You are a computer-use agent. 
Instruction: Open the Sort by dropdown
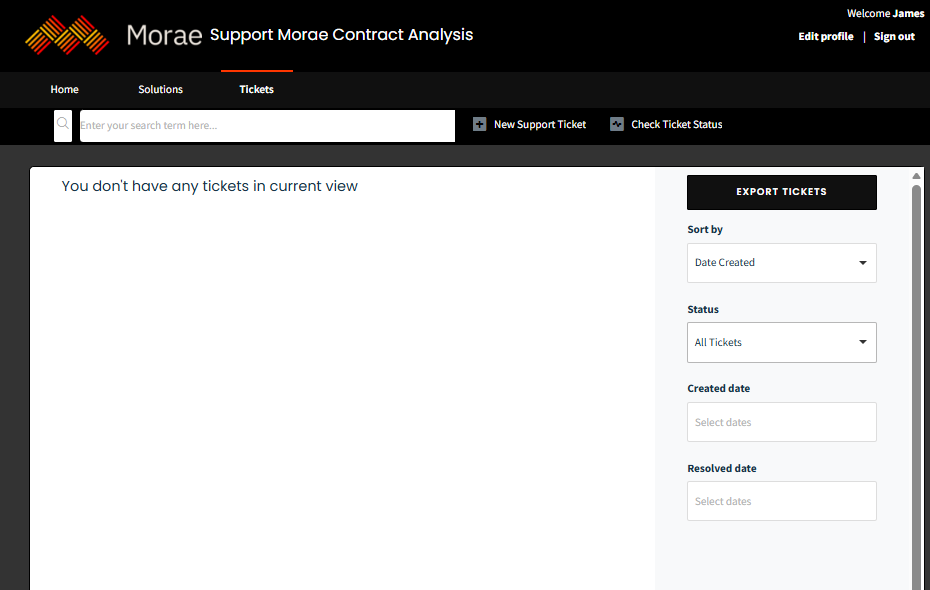[781, 263]
